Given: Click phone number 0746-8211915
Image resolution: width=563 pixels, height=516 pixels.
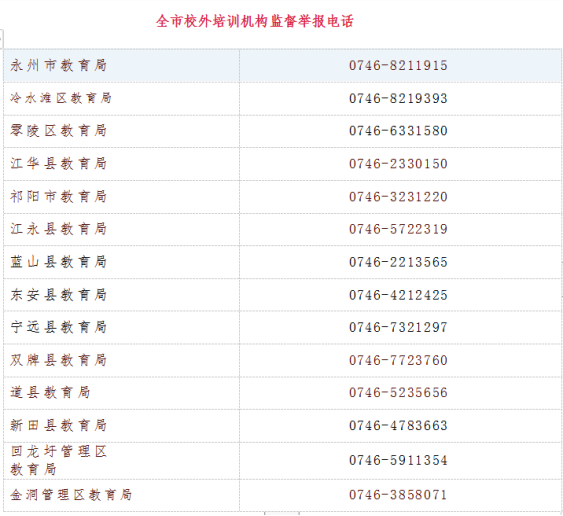Looking at the screenshot, I should 398,65.
